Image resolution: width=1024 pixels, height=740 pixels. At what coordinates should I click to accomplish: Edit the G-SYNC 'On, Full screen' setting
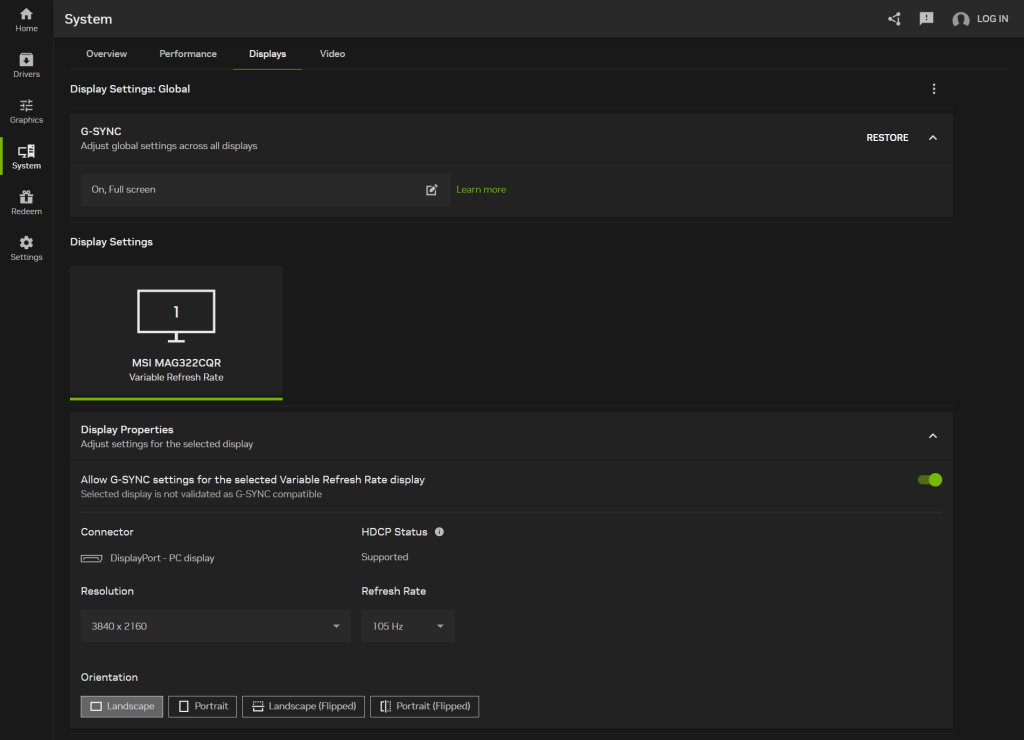[431, 190]
